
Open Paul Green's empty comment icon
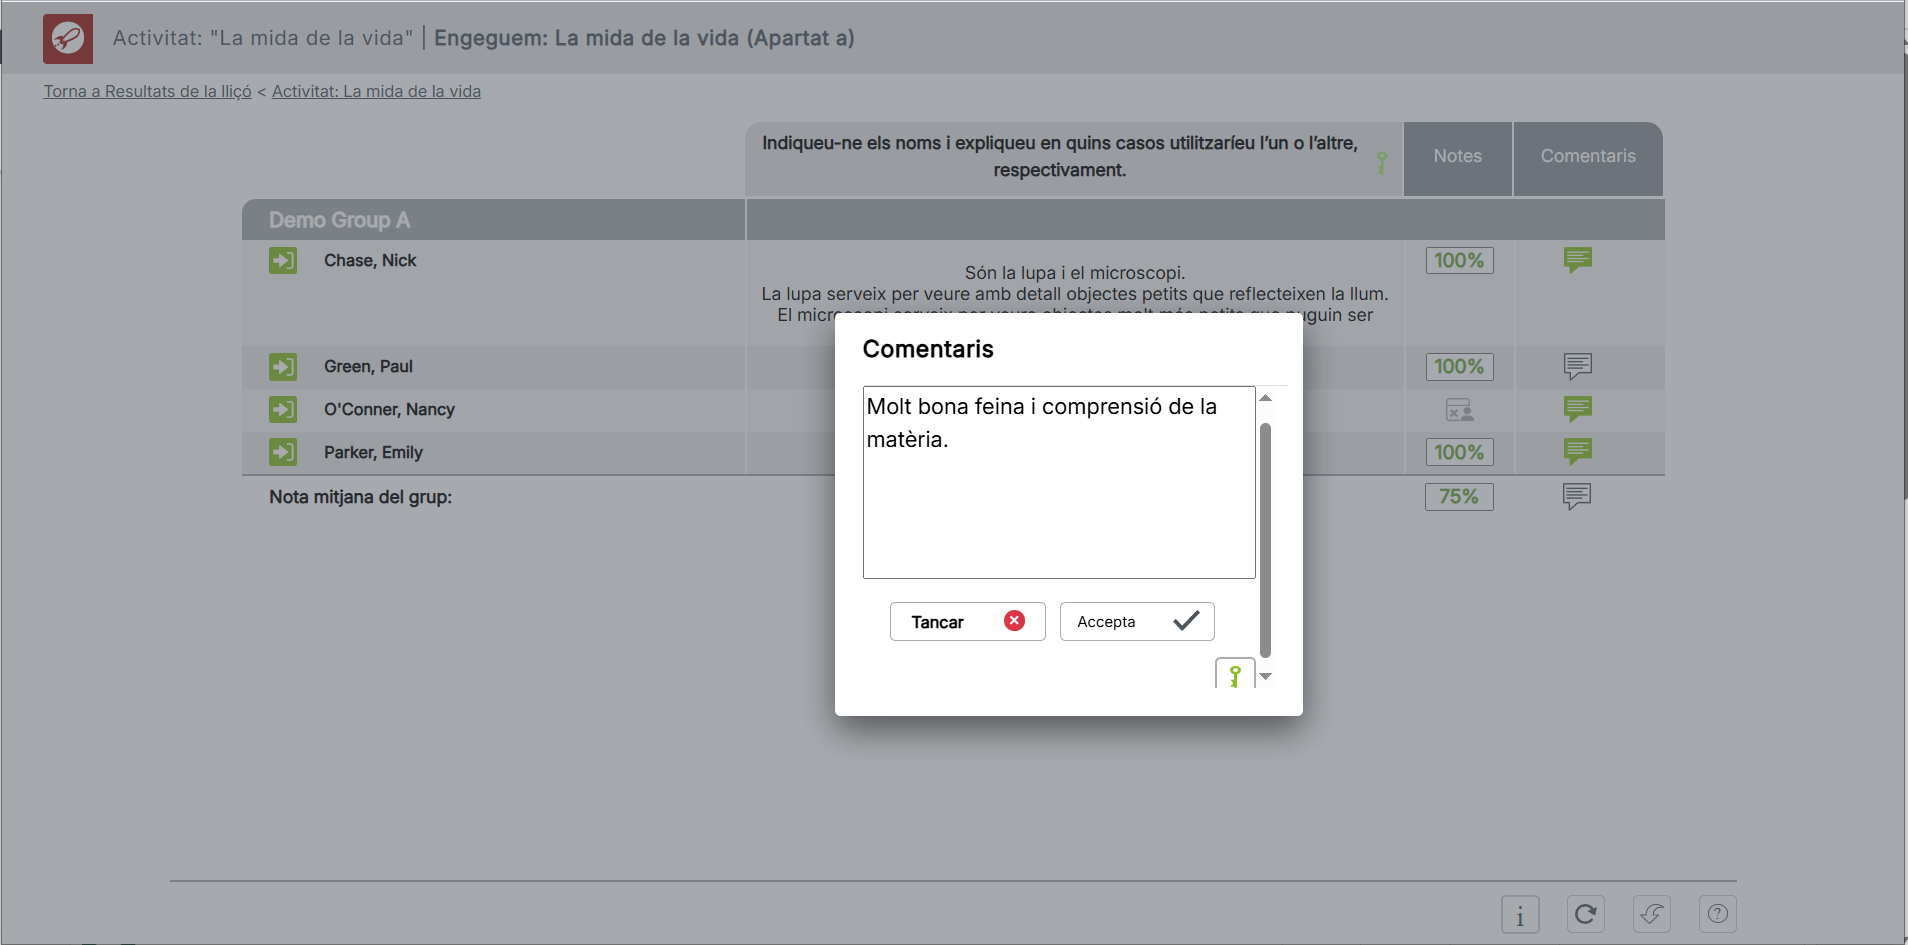1577,366
